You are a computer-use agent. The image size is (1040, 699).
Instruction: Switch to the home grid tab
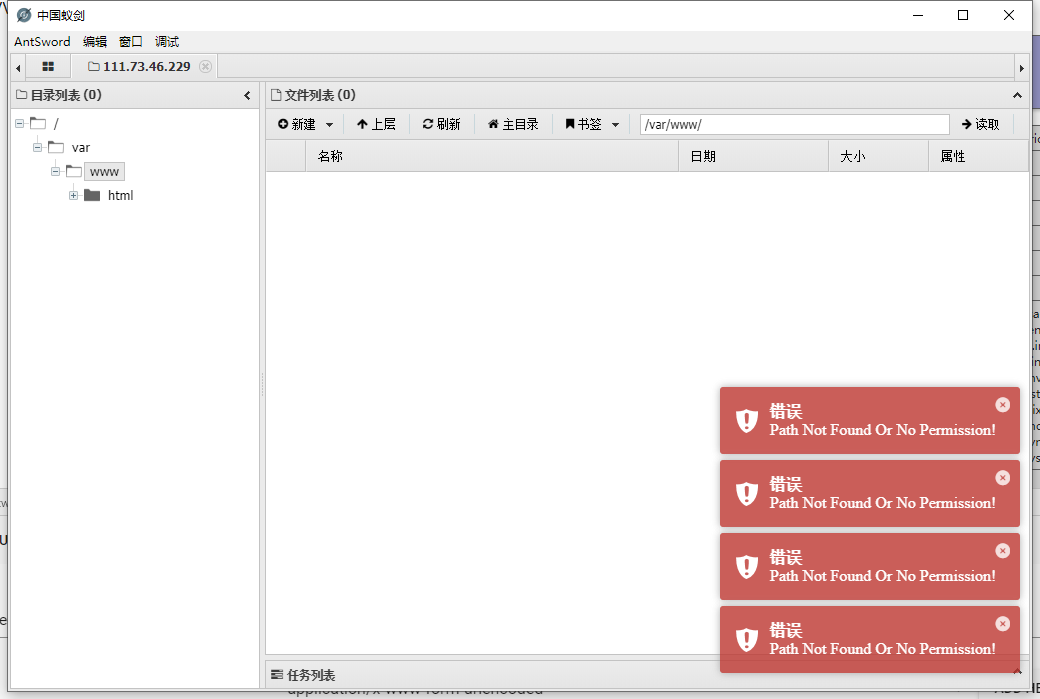(x=48, y=66)
